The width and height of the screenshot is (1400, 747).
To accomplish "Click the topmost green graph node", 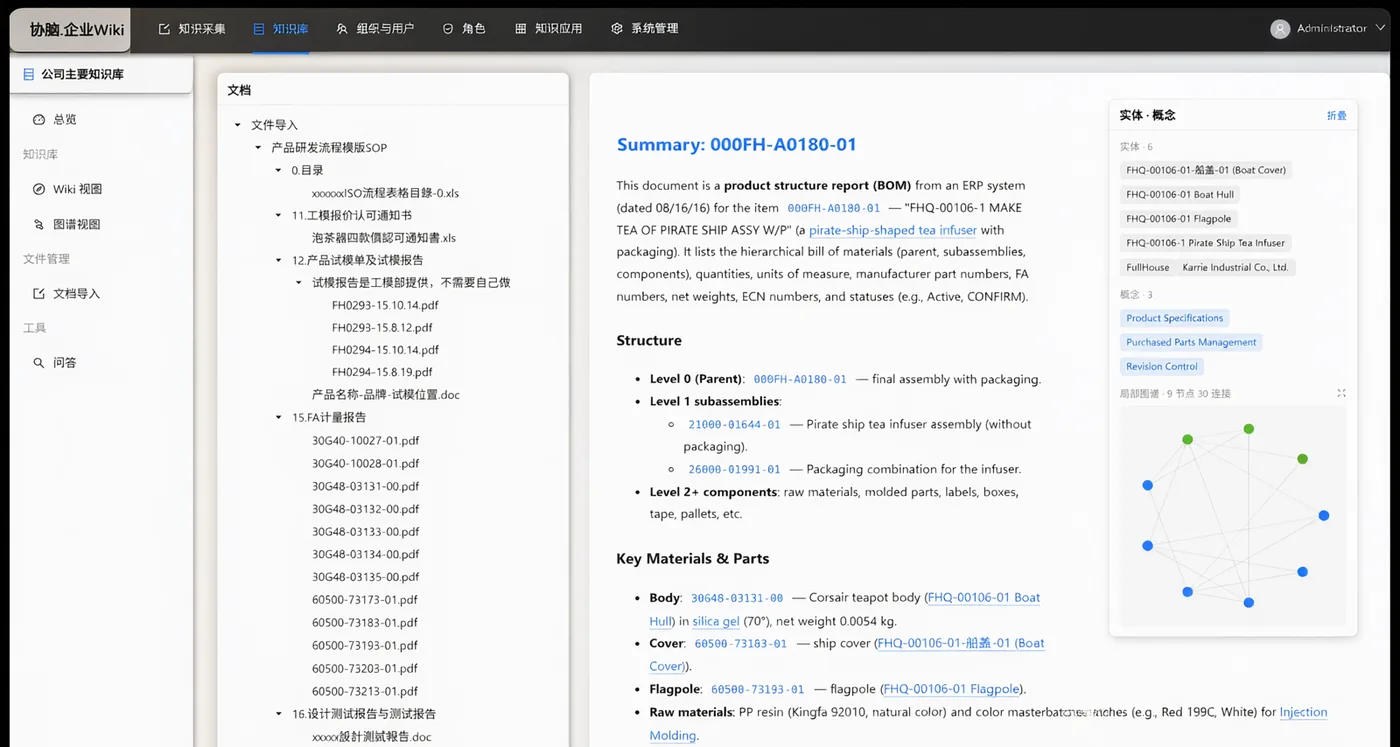I will coord(1249,429).
